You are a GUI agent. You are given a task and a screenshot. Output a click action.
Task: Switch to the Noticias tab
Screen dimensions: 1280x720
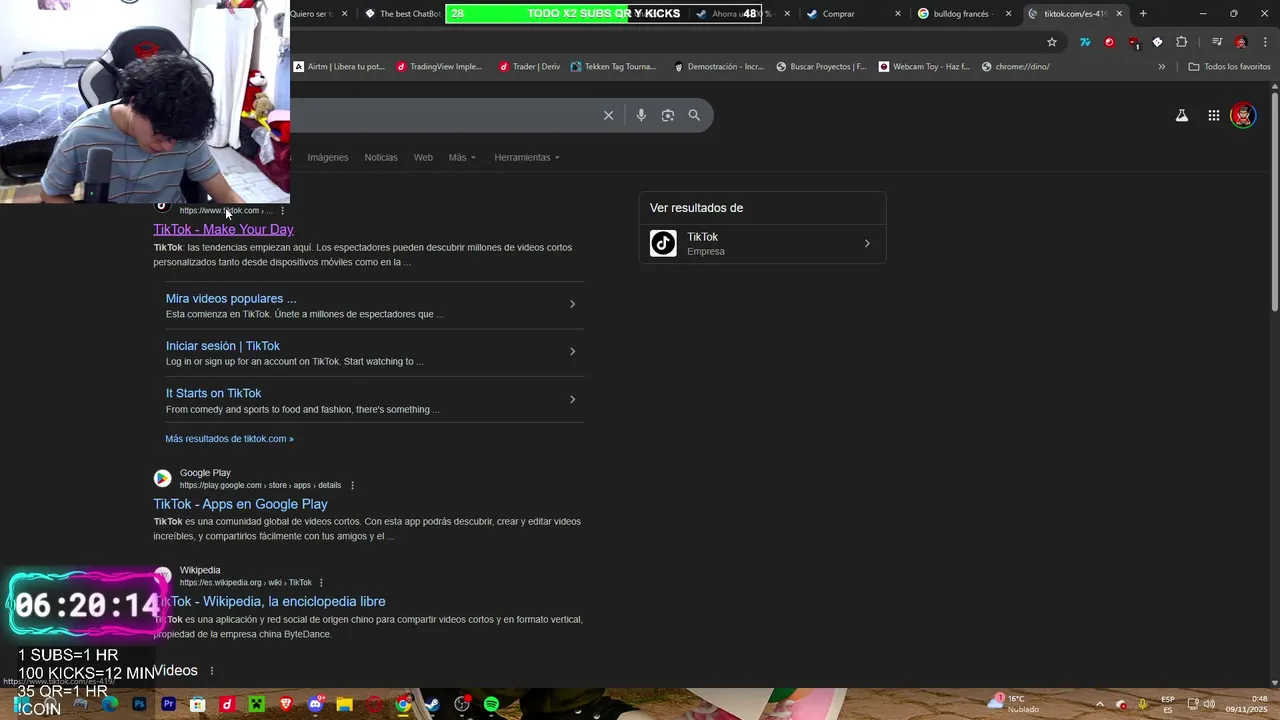[x=381, y=157]
